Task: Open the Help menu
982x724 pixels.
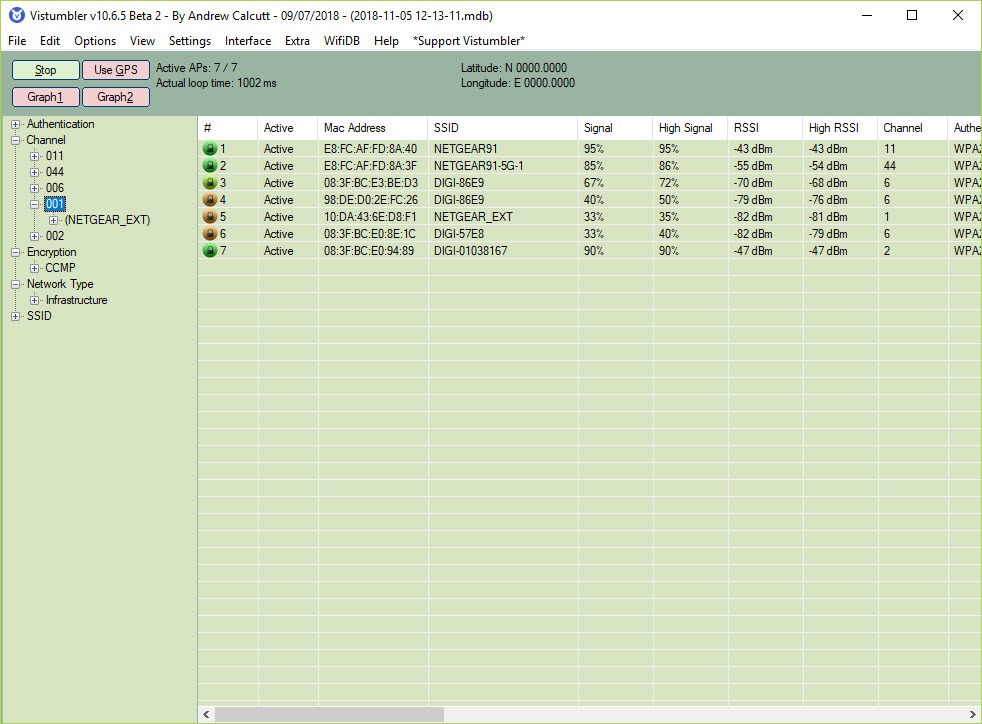Action: (x=386, y=41)
